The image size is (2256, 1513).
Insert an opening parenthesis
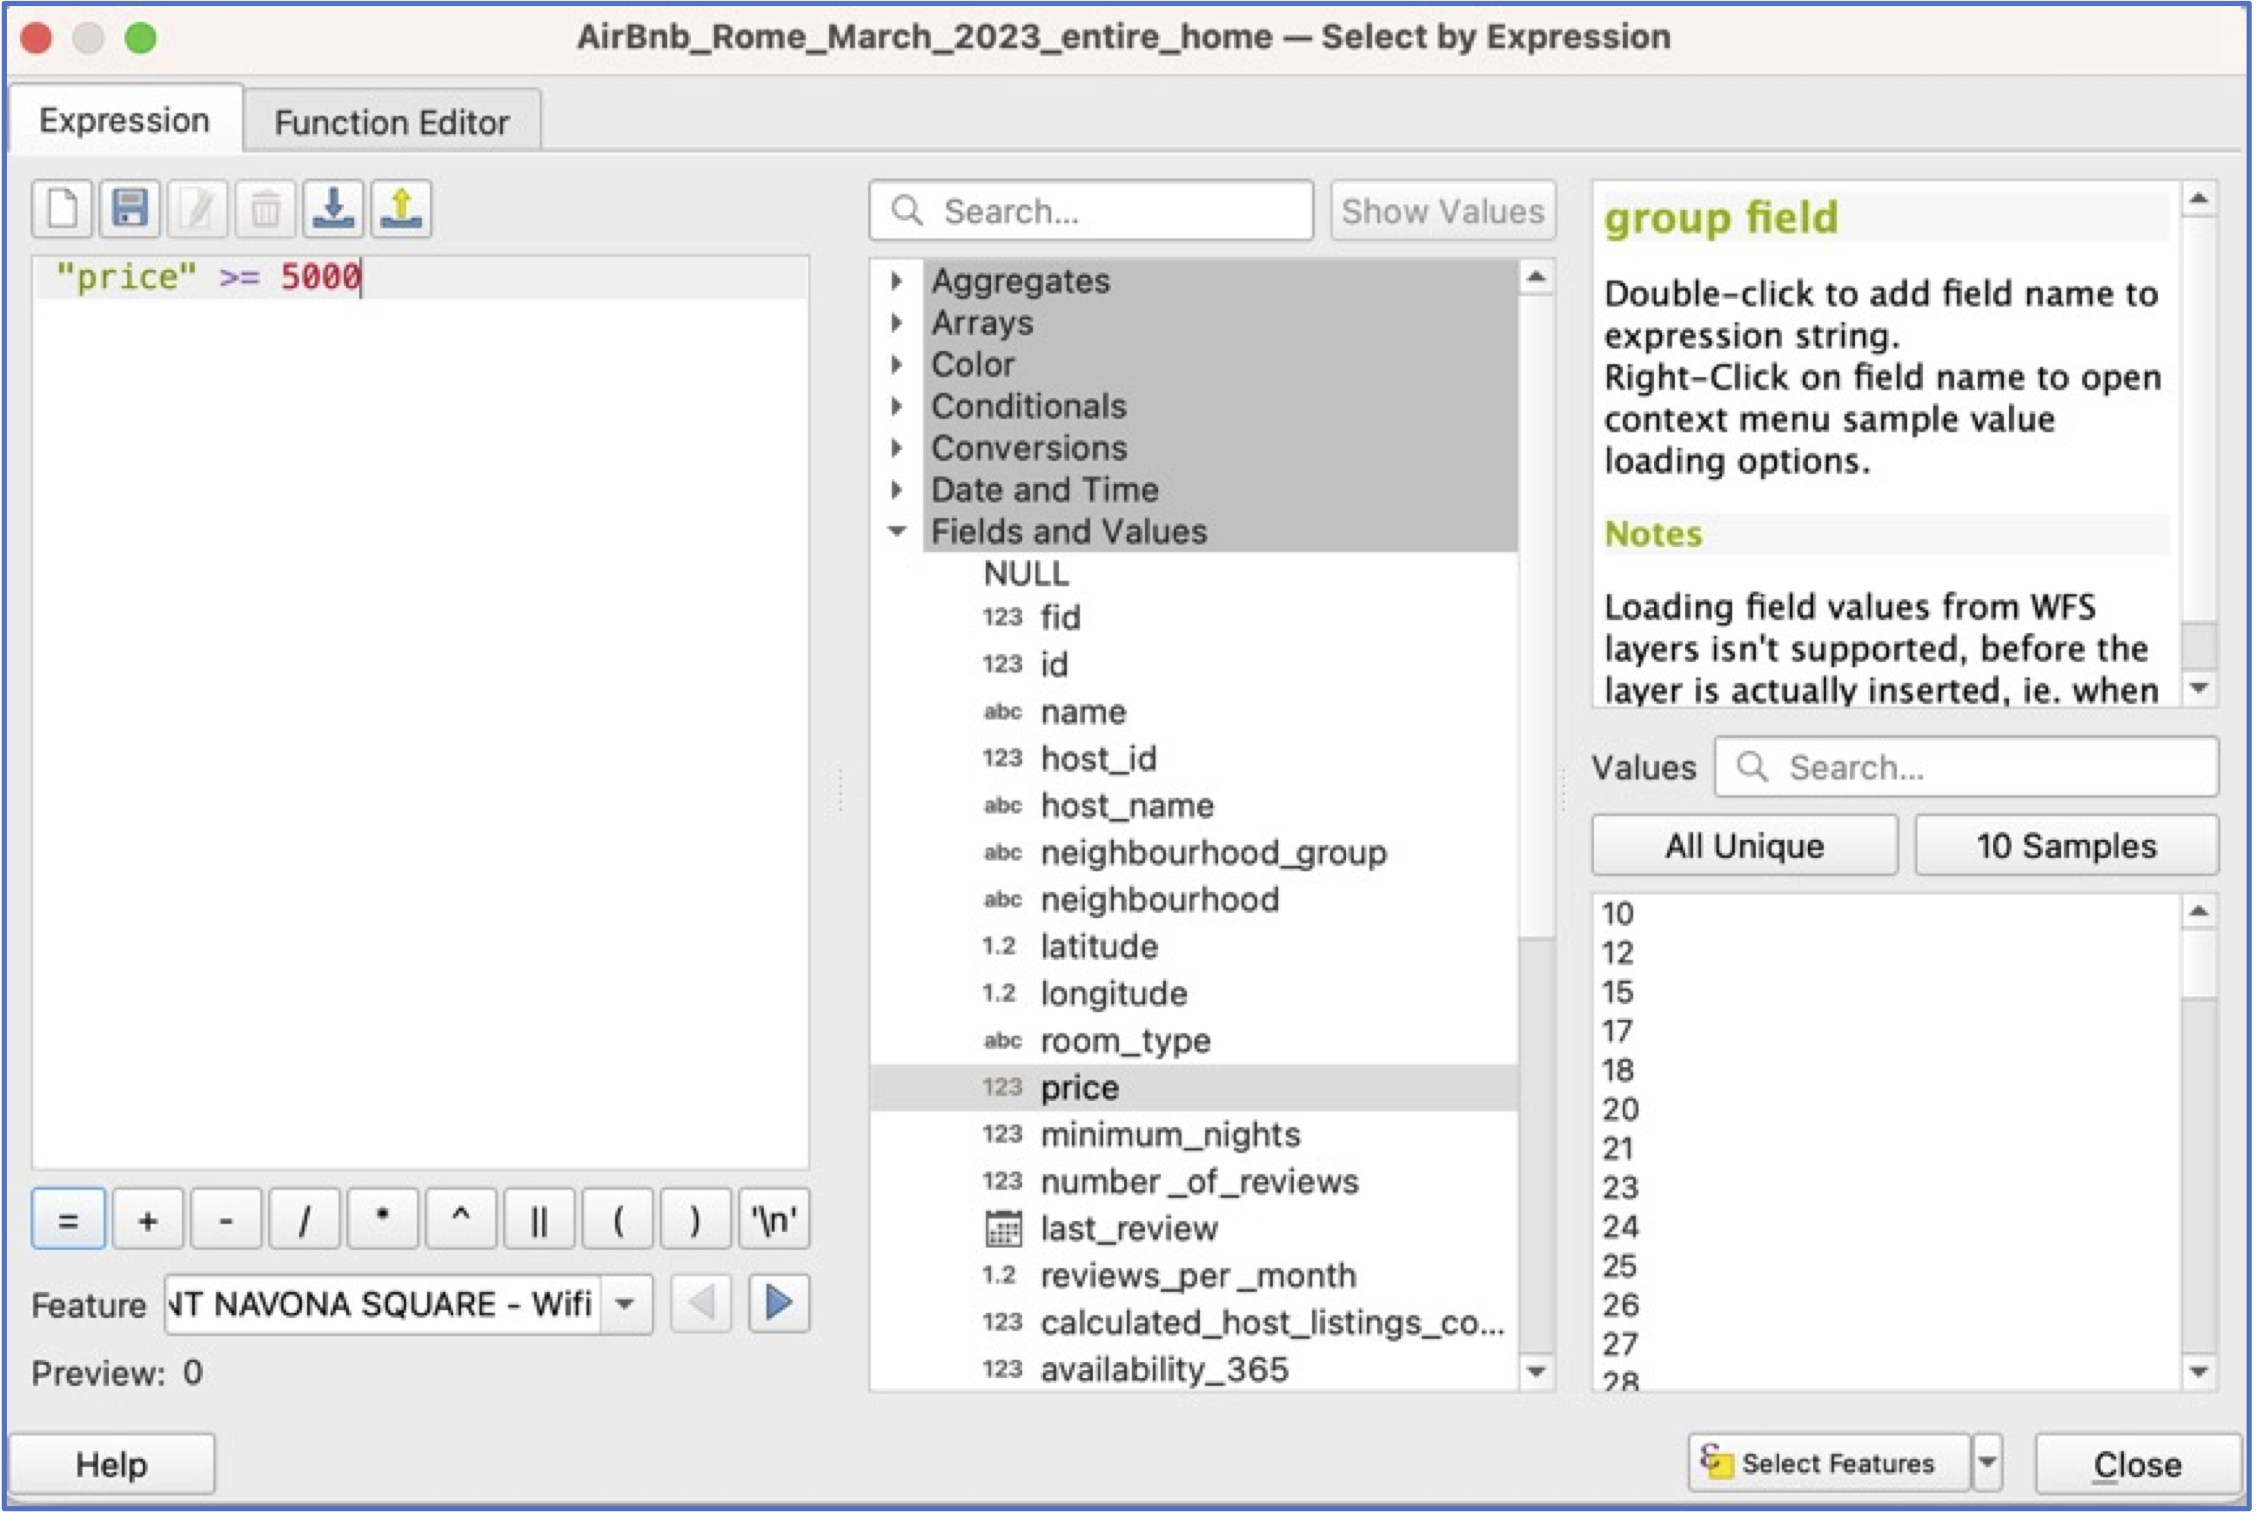pos(617,1219)
